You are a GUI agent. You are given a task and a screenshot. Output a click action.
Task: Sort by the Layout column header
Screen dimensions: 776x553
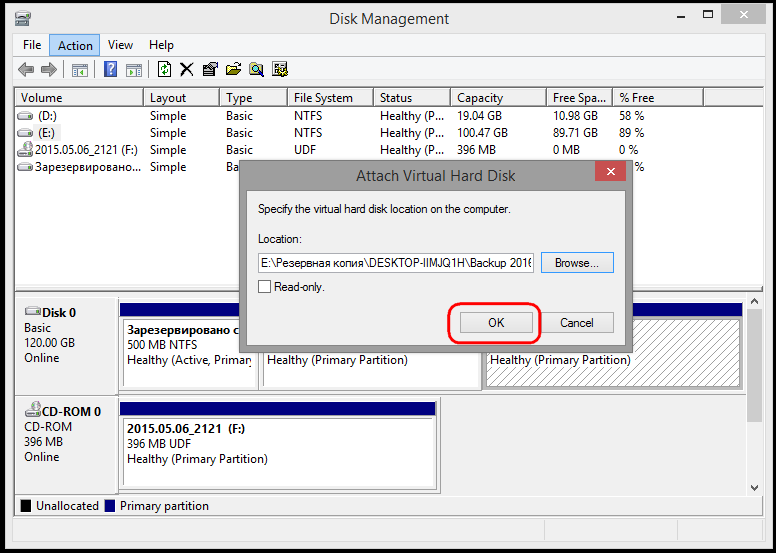tap(182, 98)
